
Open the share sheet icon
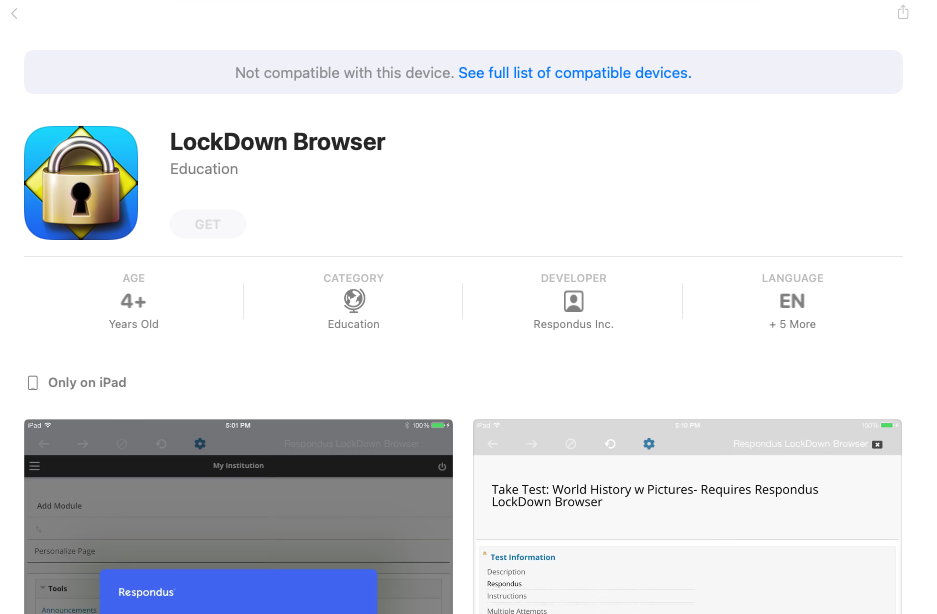(903, 12)
